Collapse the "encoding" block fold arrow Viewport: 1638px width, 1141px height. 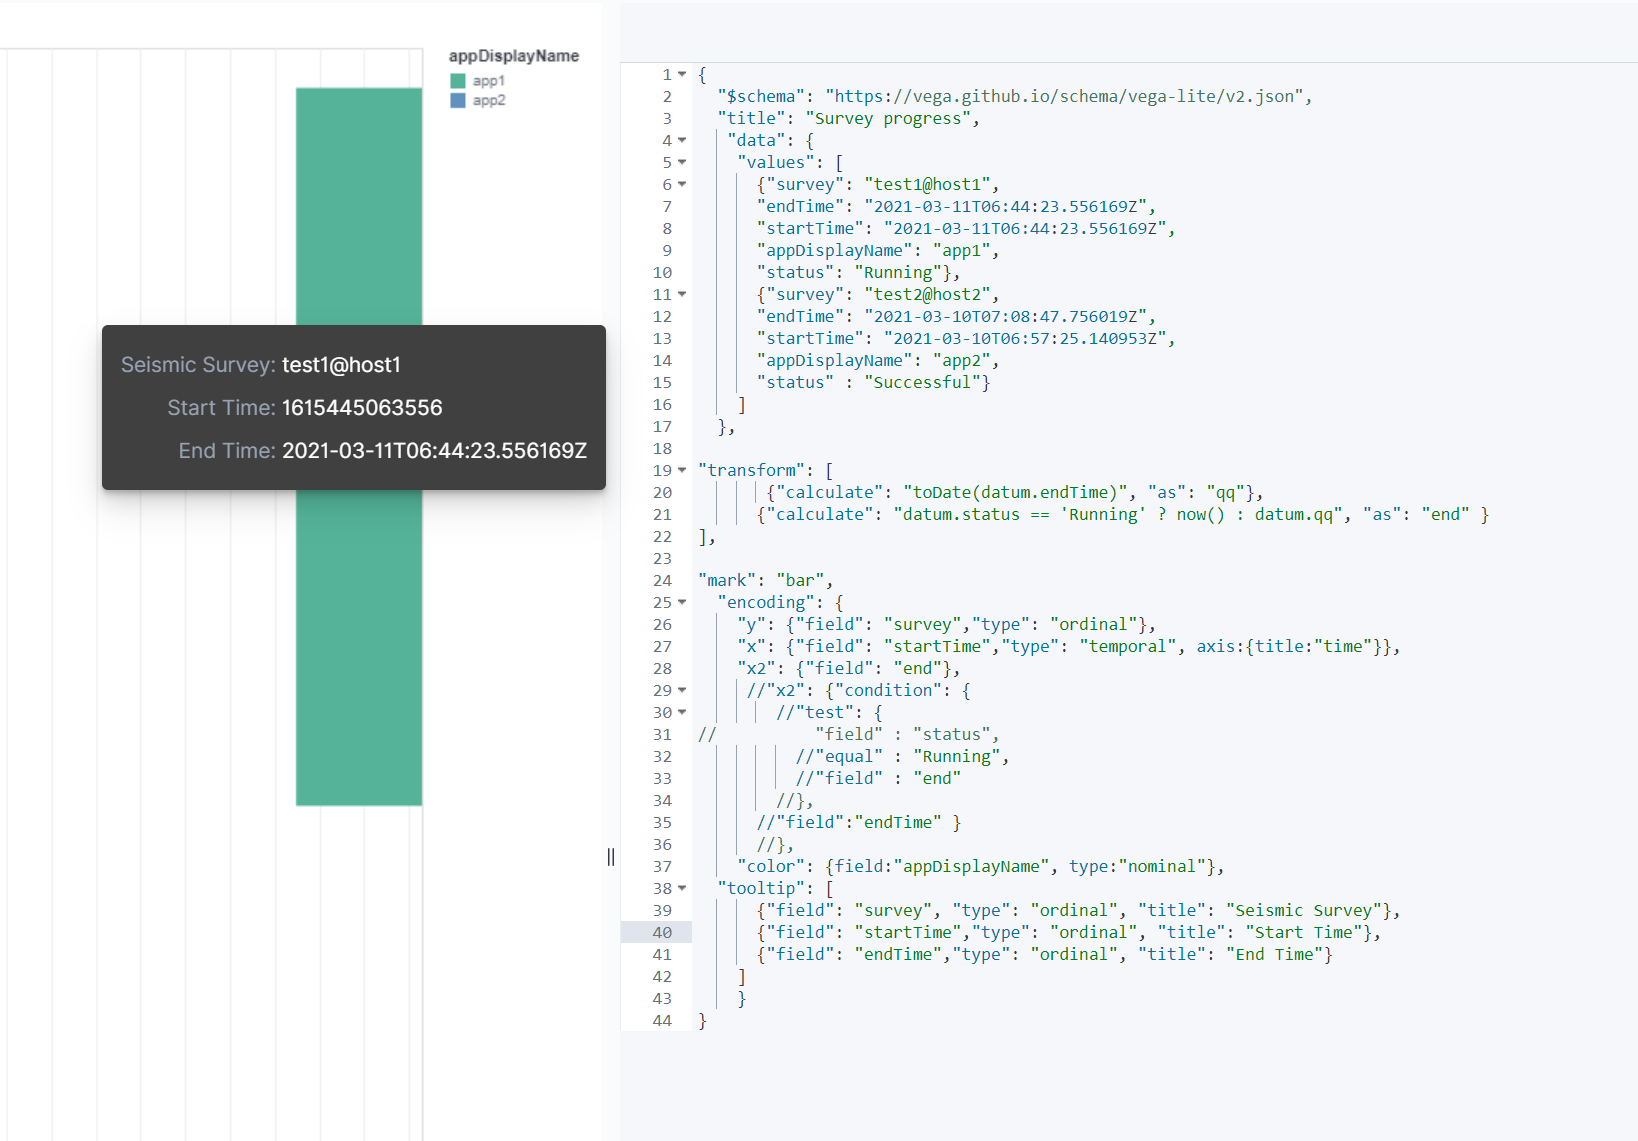click(681, 602)
